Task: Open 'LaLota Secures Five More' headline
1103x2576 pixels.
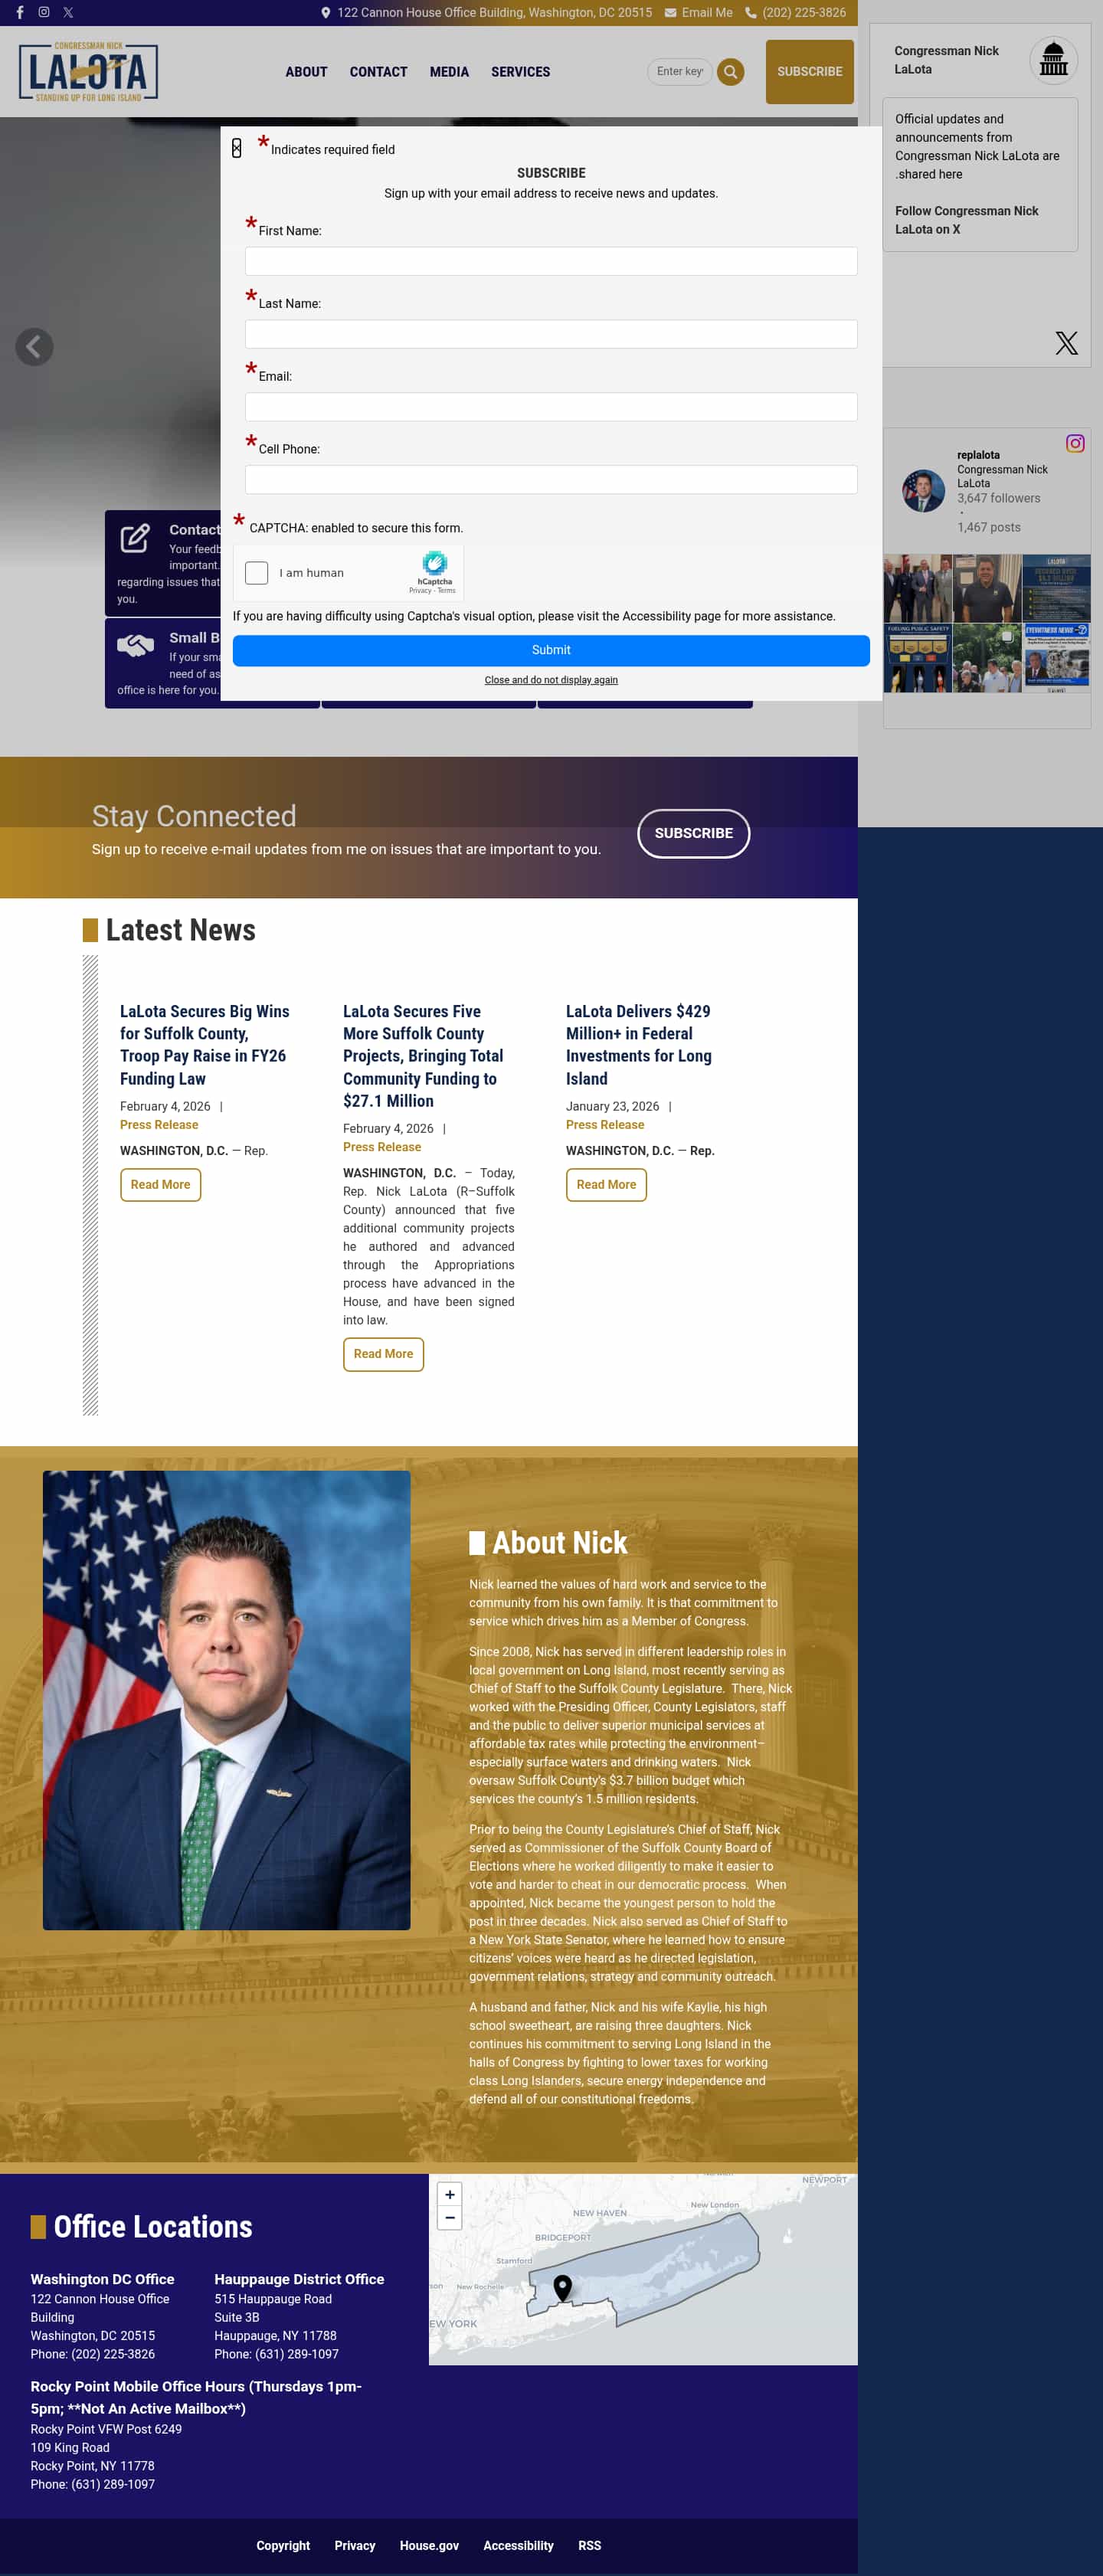Action: click(423, 1056)
